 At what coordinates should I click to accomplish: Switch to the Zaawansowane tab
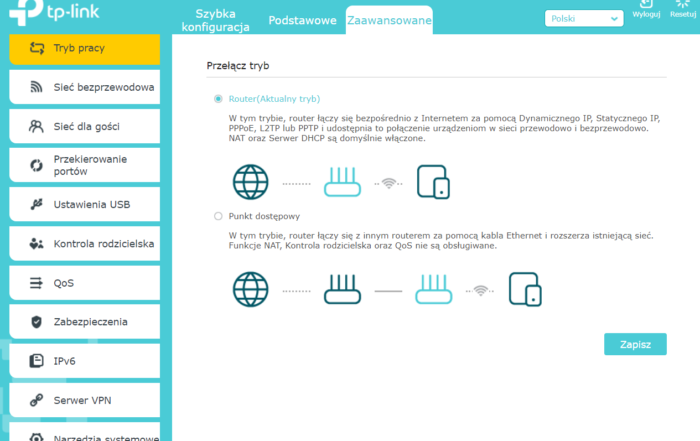click(388, 21)
